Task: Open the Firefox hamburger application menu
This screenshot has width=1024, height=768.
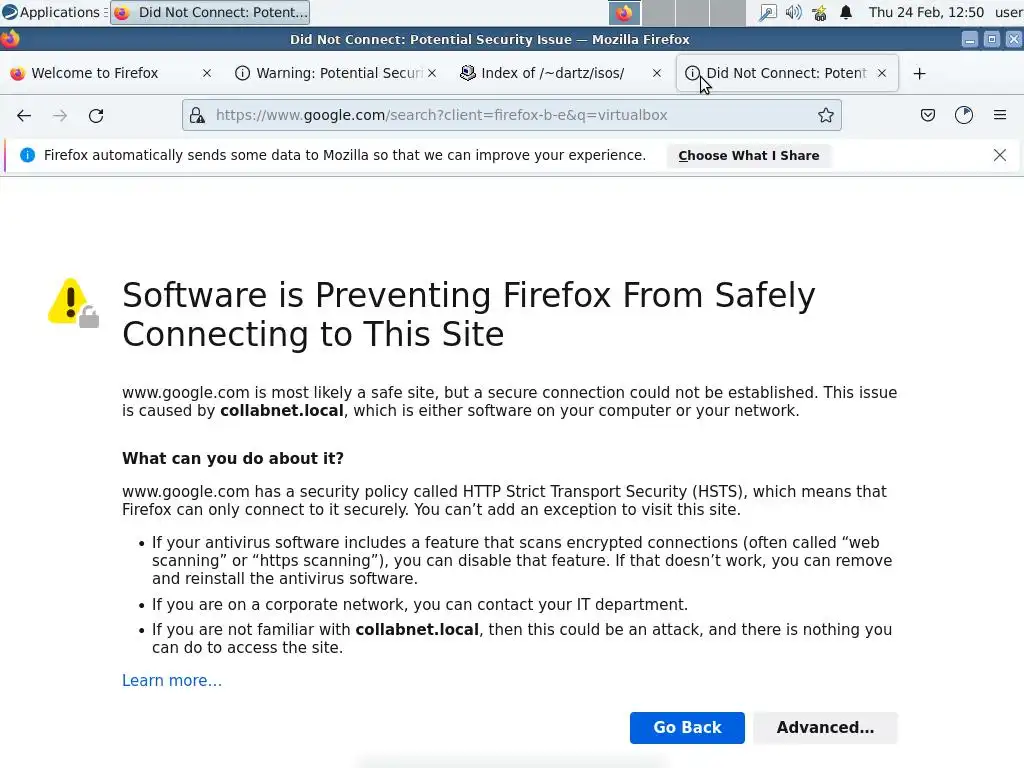Action: (999, 115)
